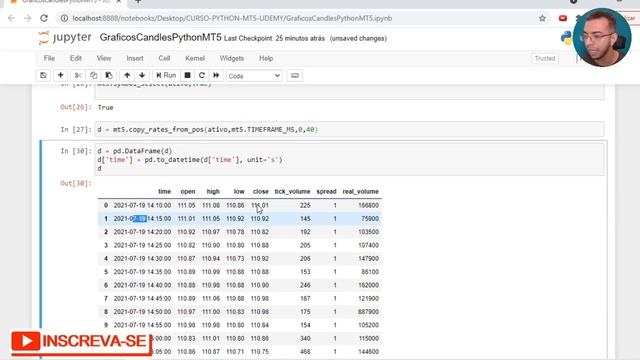This screenshot has height=360, width=640.
Task: Click real_volume value '887900'
Action: click(368, 312)
